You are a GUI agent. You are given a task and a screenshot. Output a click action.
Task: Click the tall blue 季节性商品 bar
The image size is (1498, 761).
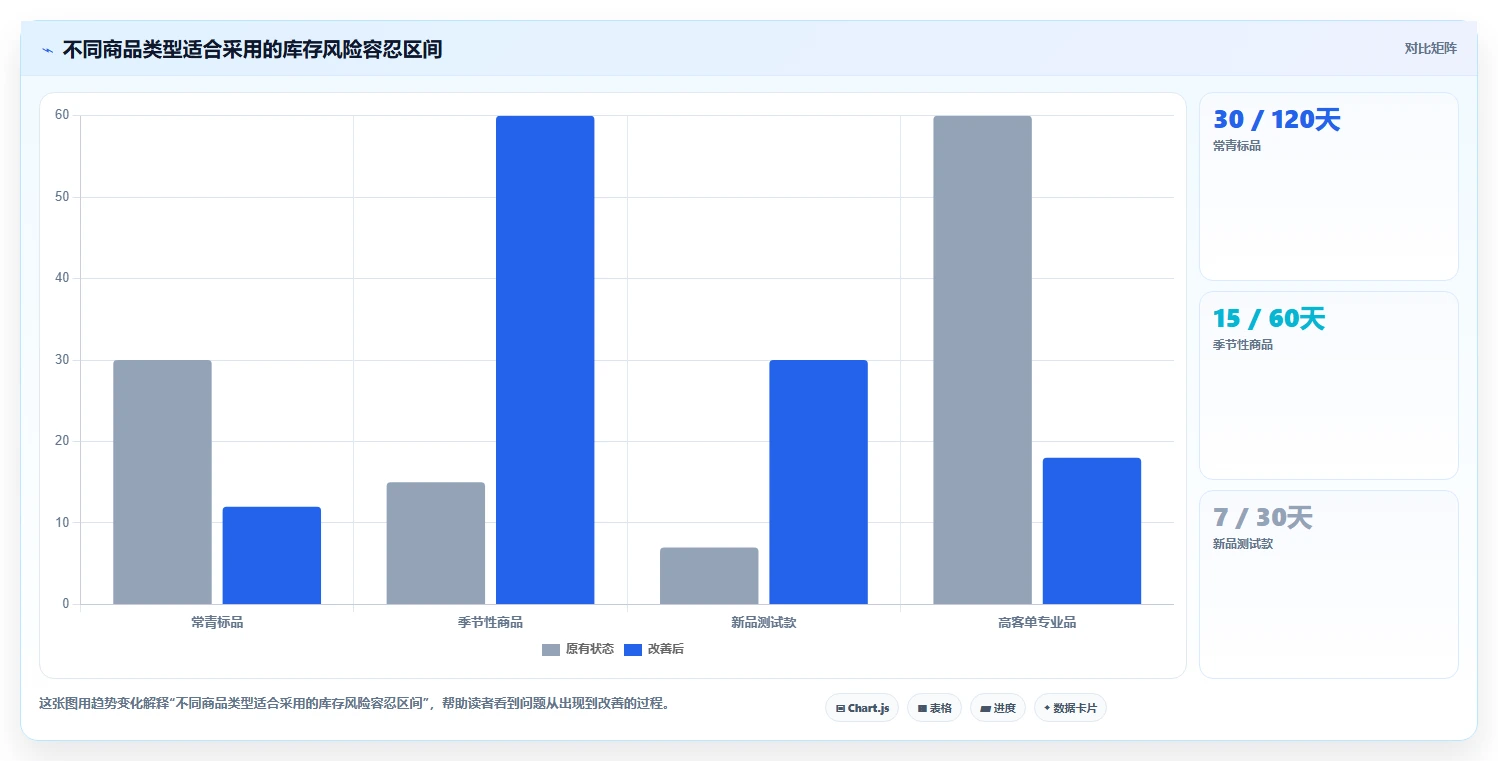click(545, 360)
